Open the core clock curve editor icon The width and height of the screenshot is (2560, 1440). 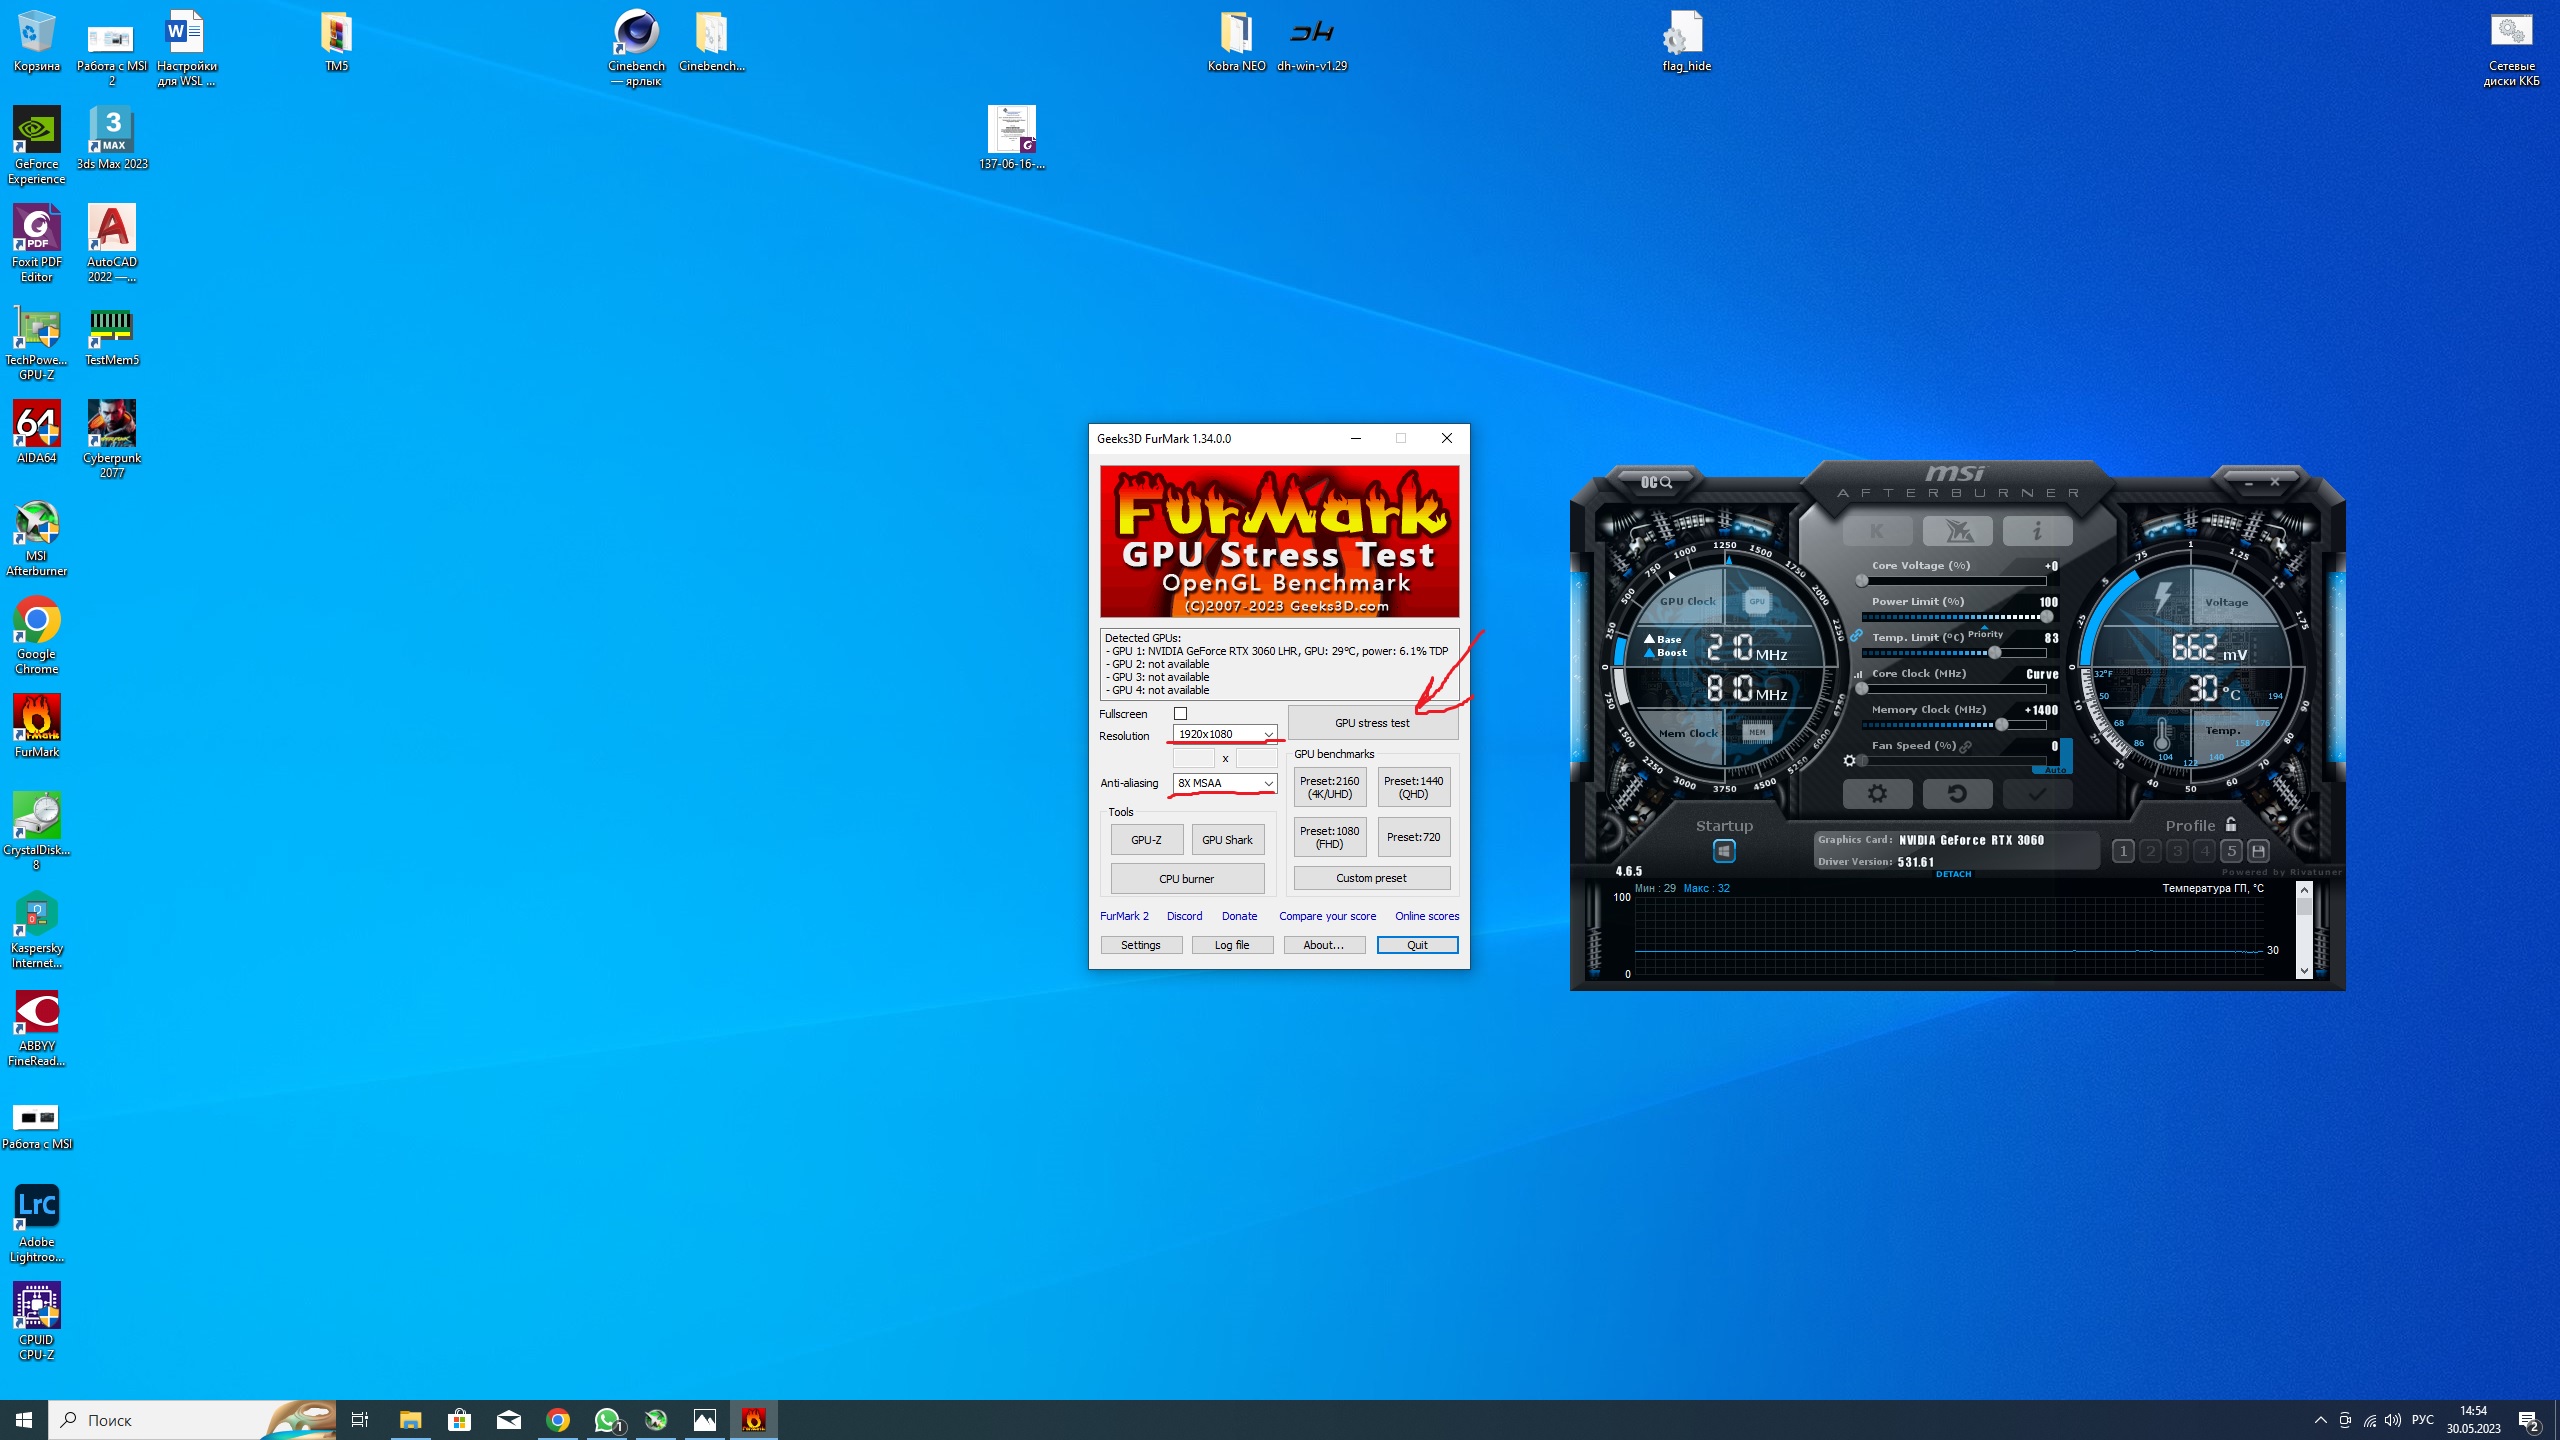pyautogui.click(x=1859, y=674)
